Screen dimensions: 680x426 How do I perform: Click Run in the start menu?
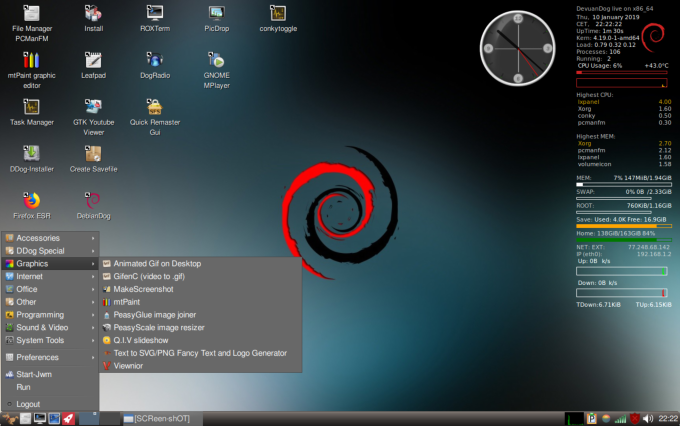tap(50, 387)
